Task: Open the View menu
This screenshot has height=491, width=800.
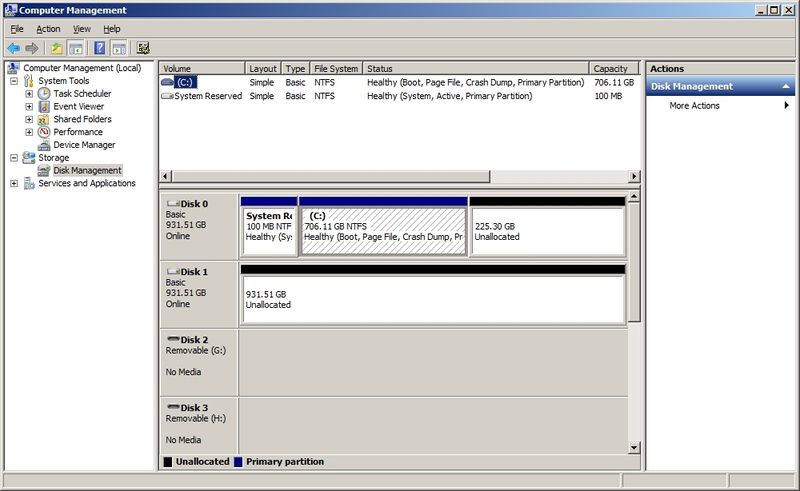Action: [82, 29]
